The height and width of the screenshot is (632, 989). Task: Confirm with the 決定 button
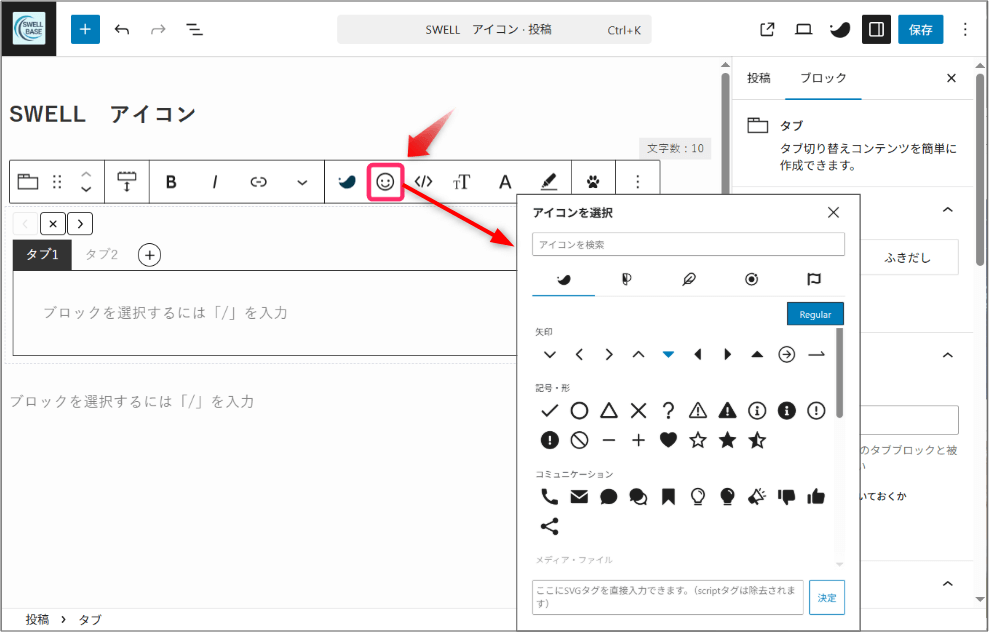(827, 597)
